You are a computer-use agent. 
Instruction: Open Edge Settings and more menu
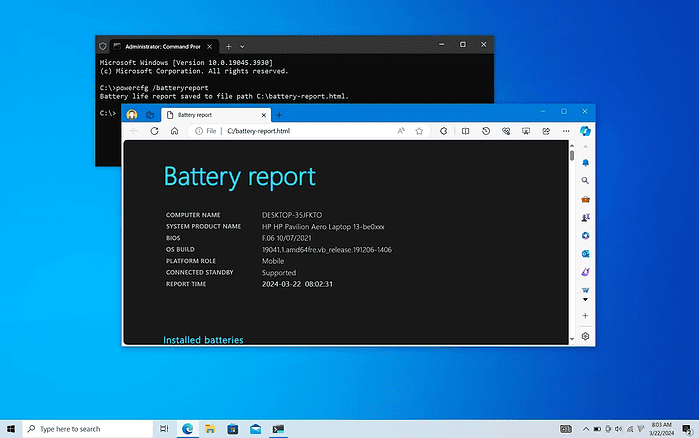coord(566,131)
